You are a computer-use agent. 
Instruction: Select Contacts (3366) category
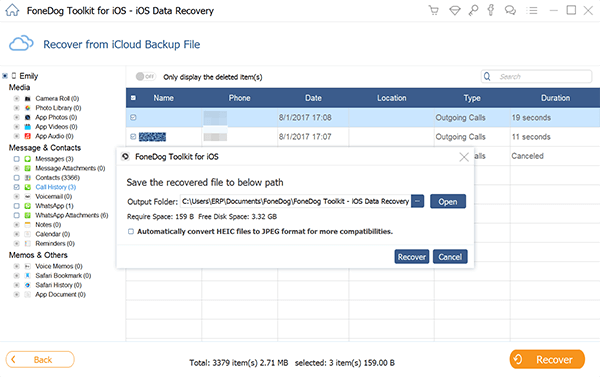pyautogui.click(x=57, y=178)
